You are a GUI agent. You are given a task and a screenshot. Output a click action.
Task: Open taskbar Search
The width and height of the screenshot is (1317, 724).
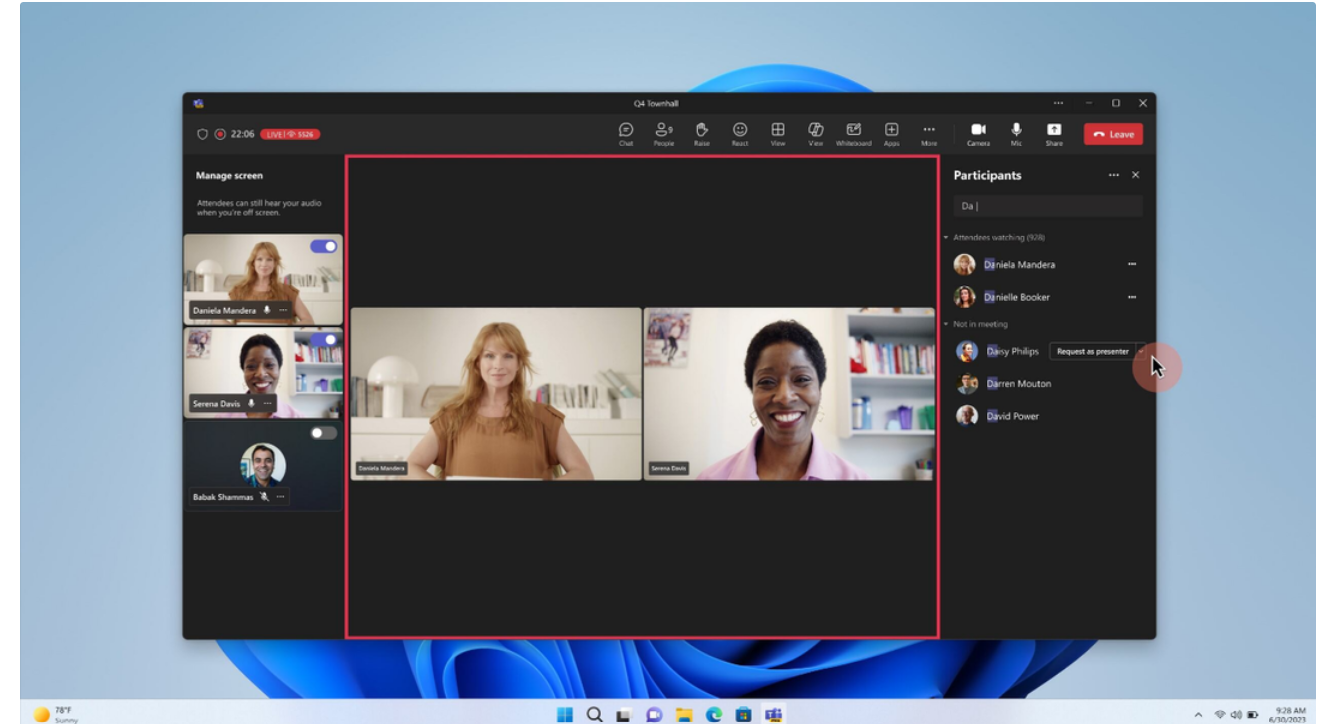coord(595,714)
